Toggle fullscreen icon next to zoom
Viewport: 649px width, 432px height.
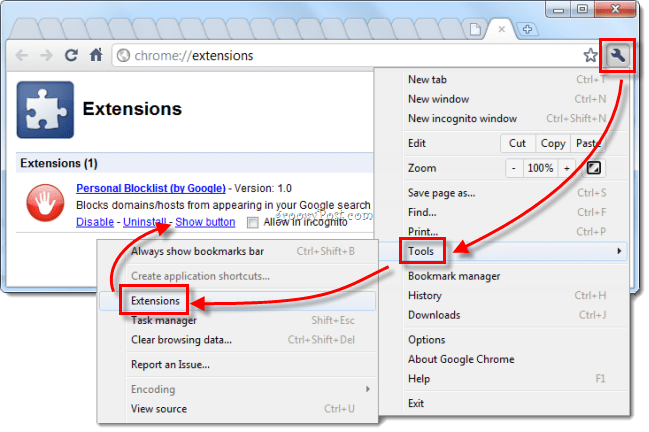(x=594, y=168)
